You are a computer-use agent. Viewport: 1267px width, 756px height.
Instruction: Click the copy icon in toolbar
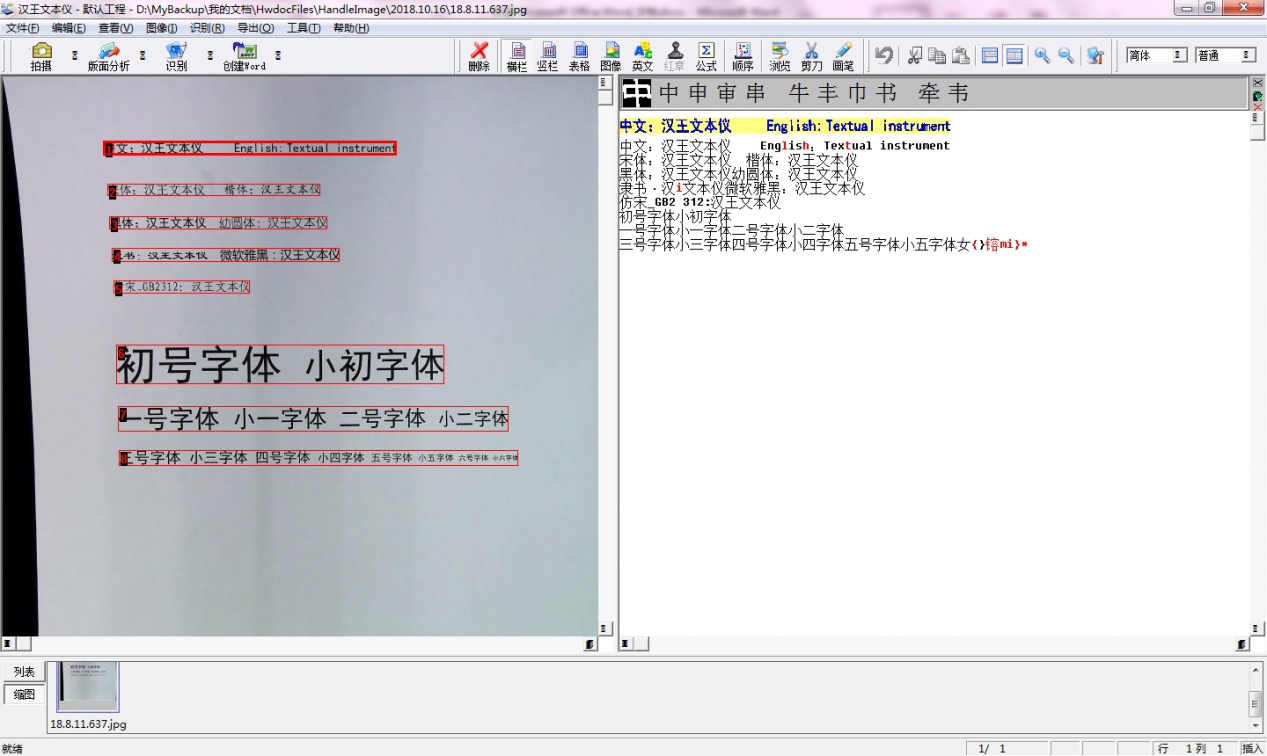pyautogui.click(x=937, y=55)
